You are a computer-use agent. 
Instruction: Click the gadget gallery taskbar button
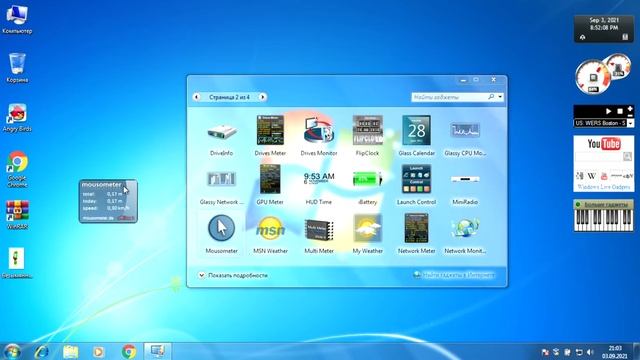tap(158, 351)
